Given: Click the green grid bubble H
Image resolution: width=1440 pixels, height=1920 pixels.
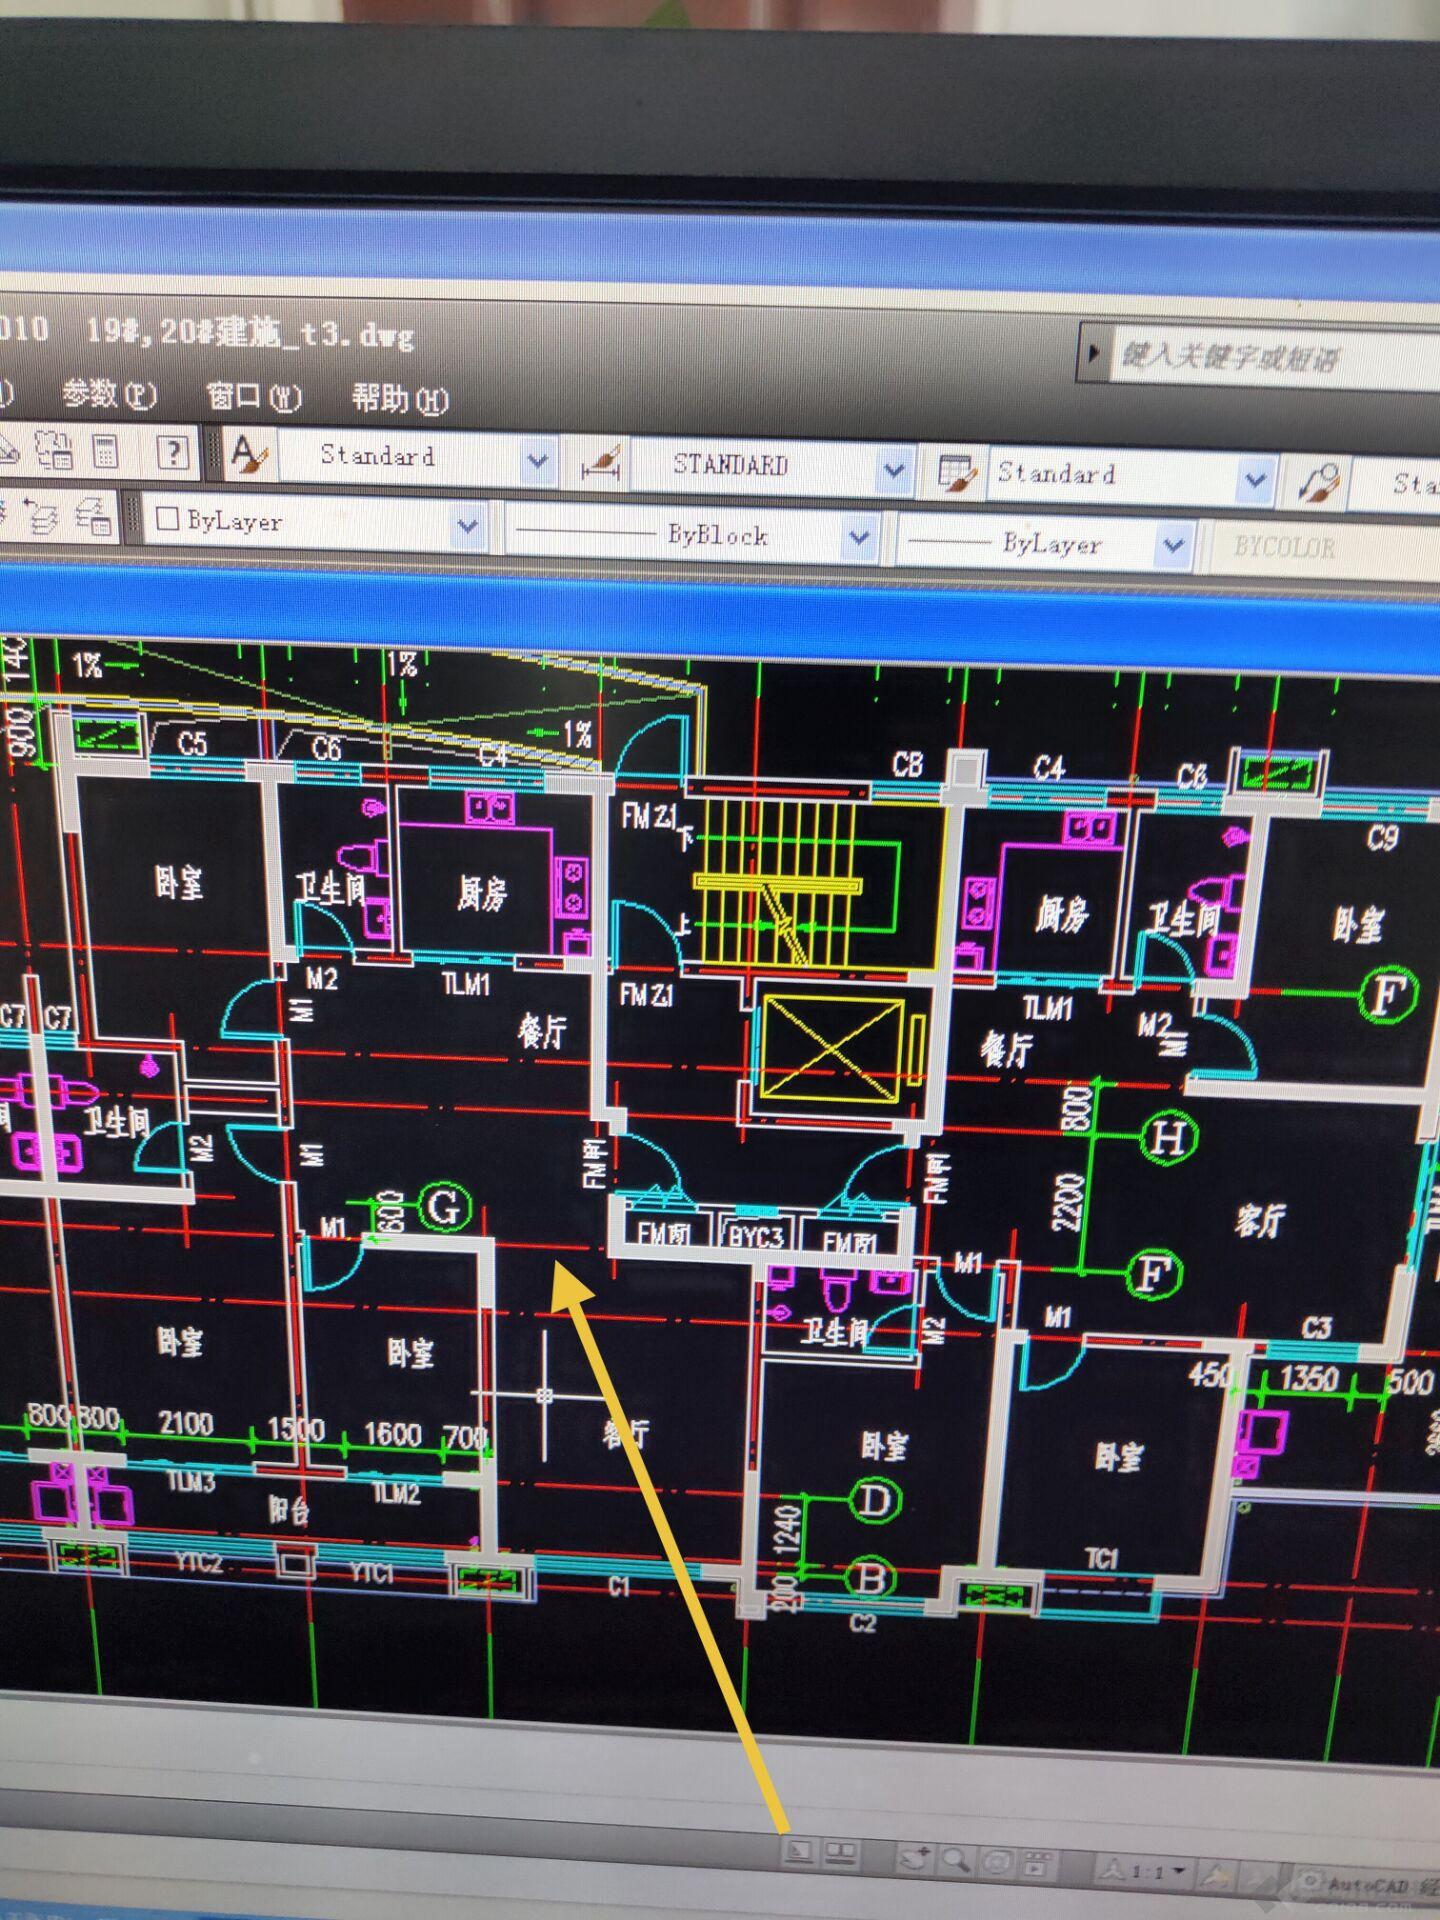Looking at the screenshot, I should point(1168,1137).
